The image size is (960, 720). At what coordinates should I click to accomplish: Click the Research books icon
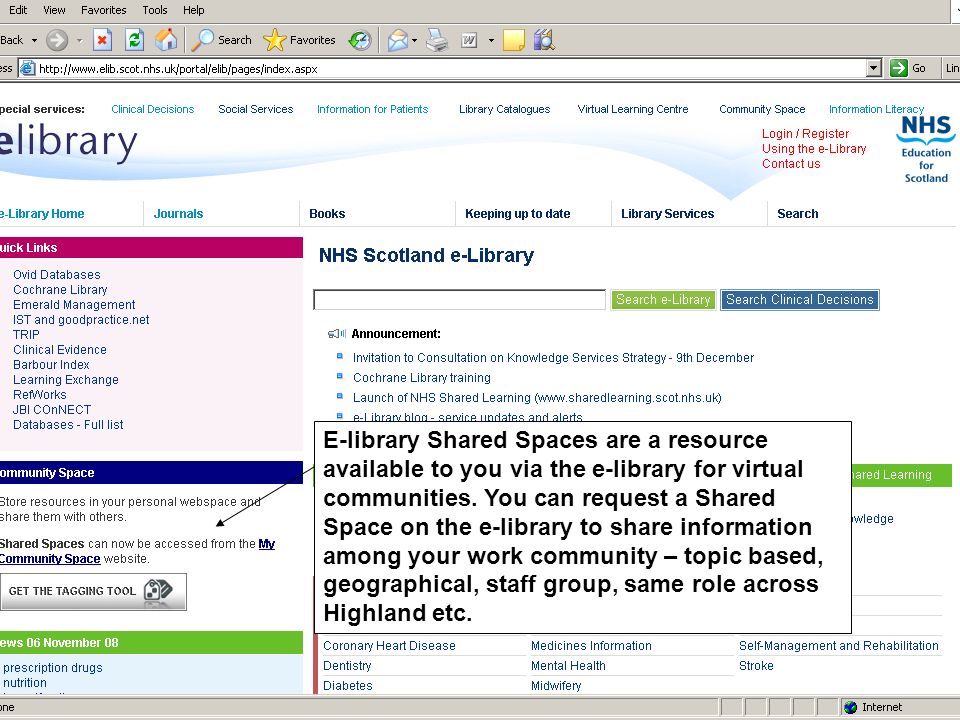click(x=544, y=40)
